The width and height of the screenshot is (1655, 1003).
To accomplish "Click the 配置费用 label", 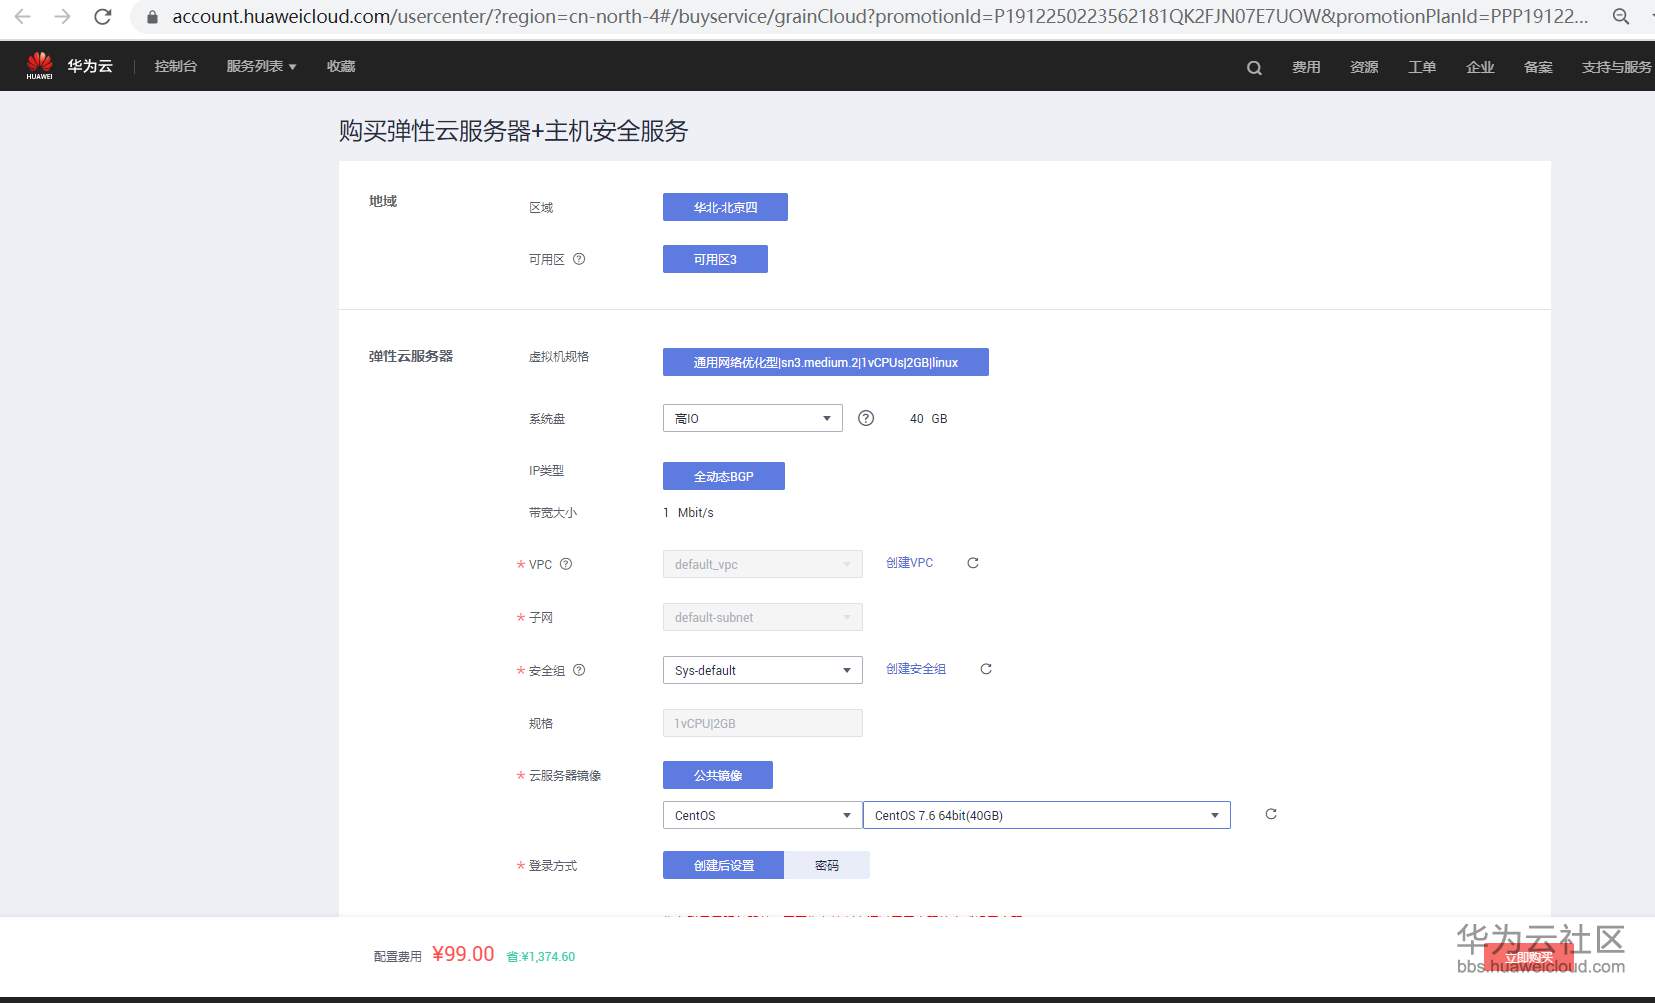I will [x=398, y=957].
